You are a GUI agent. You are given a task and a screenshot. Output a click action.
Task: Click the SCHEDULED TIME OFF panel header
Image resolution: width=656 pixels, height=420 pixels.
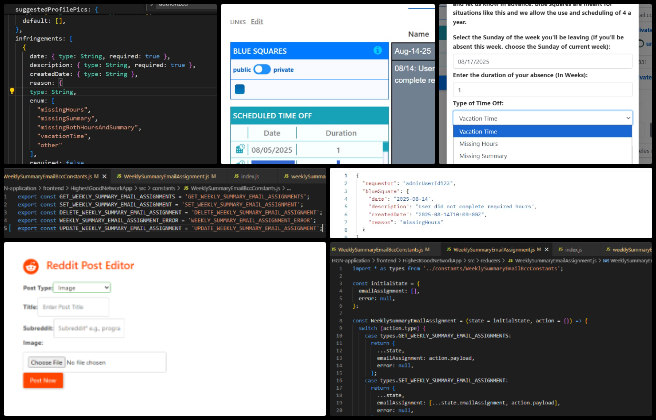(309, 115)
